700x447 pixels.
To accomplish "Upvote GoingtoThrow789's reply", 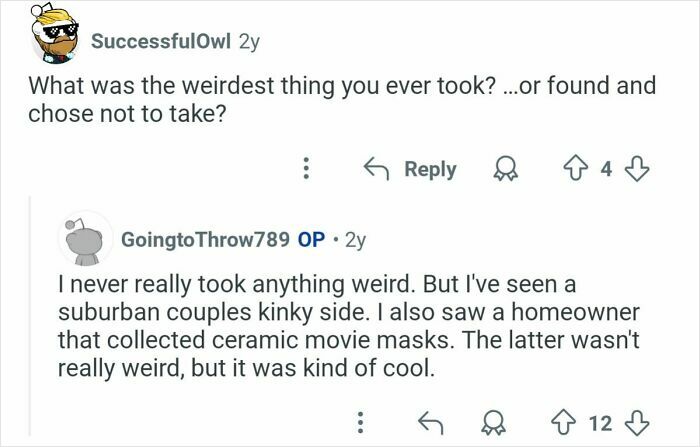I will tap(571, 424).
